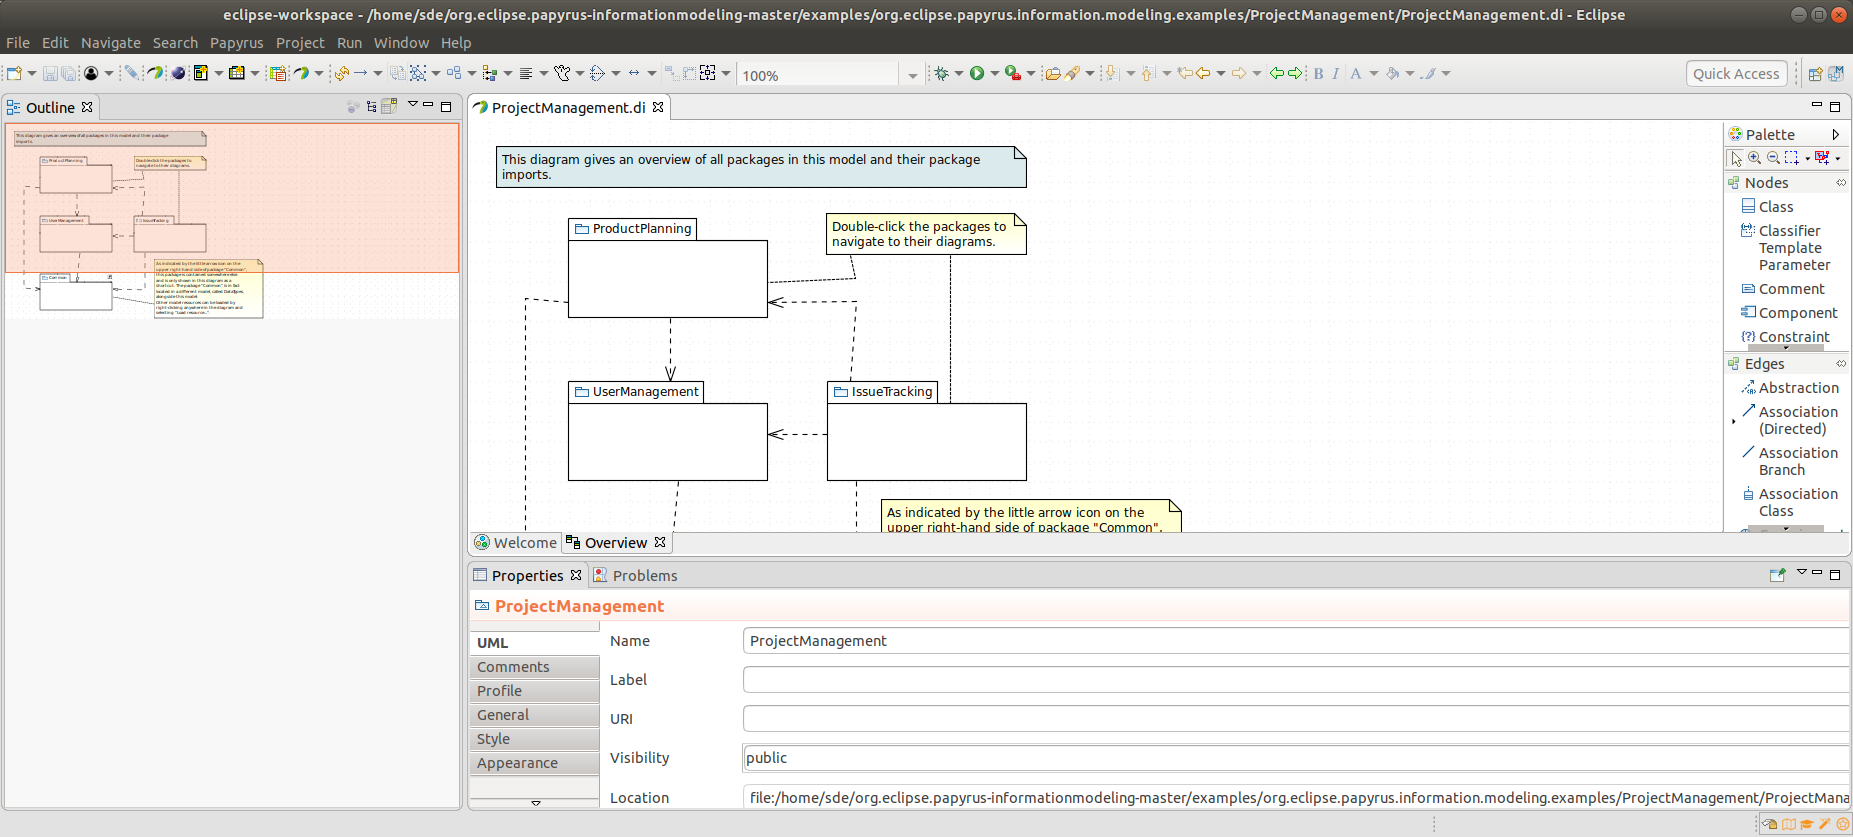Screen dimensions: 1853x837
Task: Click the New wizard icon in toolbar
Action: 14,73
